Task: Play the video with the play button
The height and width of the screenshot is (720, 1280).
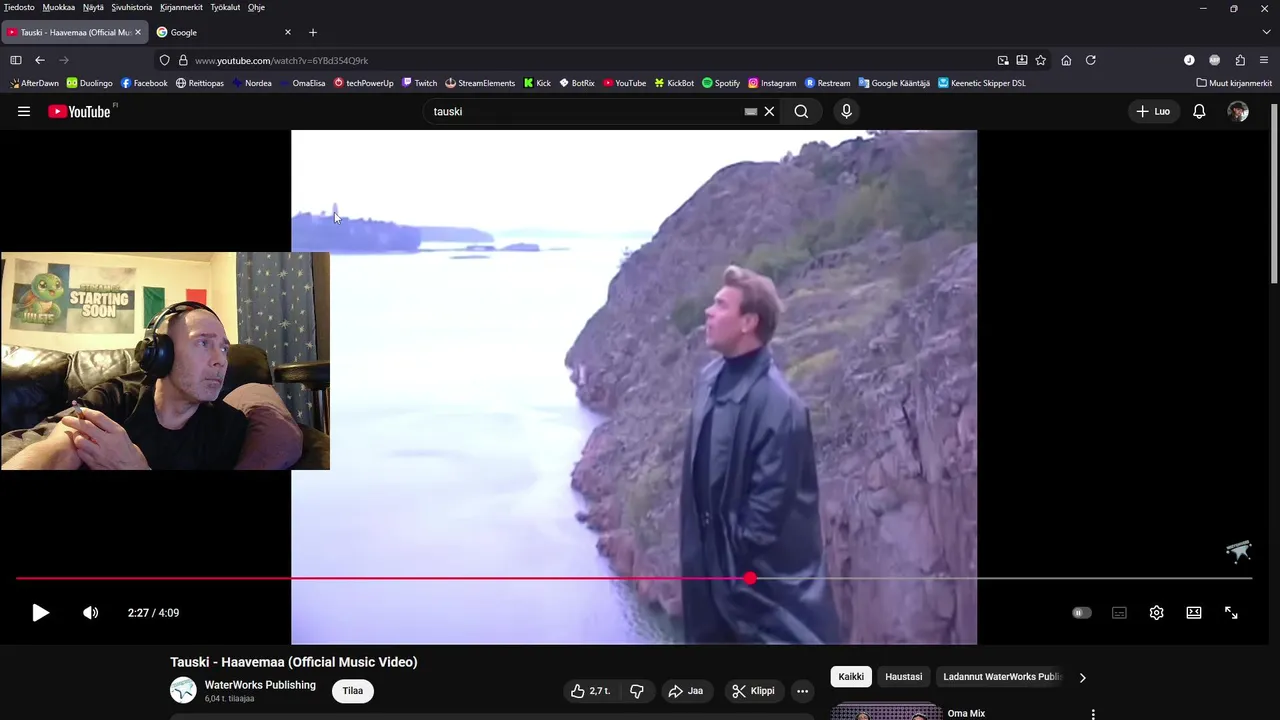Action: coord(40,613)
